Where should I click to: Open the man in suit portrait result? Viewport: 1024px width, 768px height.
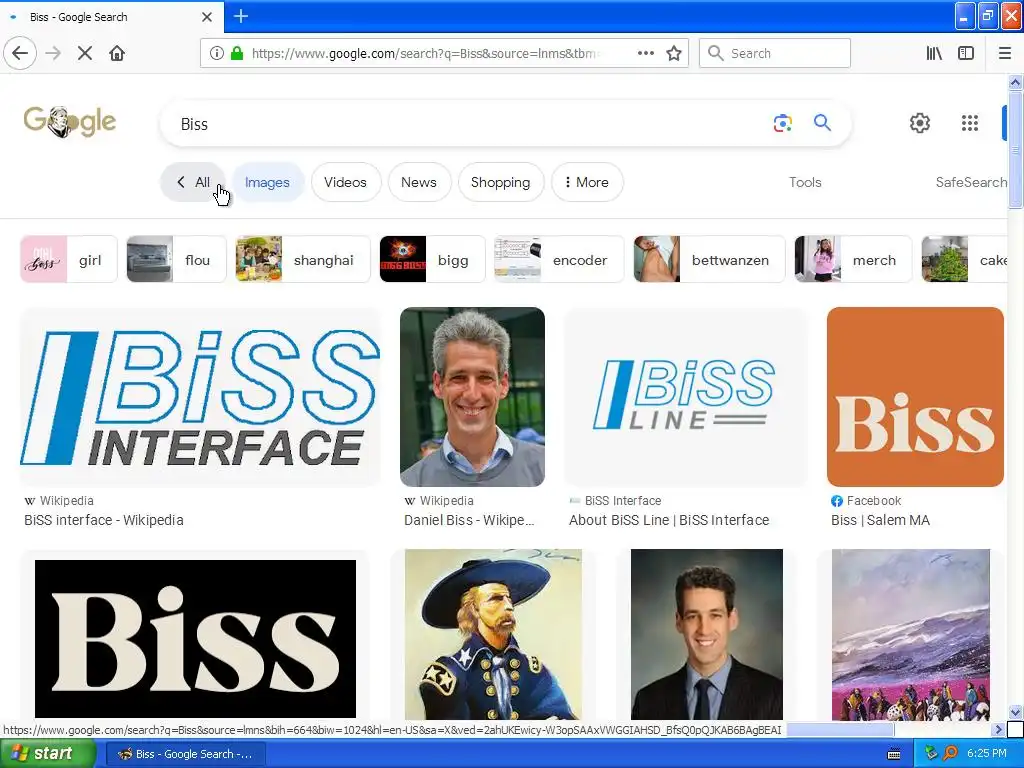pos(707,634)
